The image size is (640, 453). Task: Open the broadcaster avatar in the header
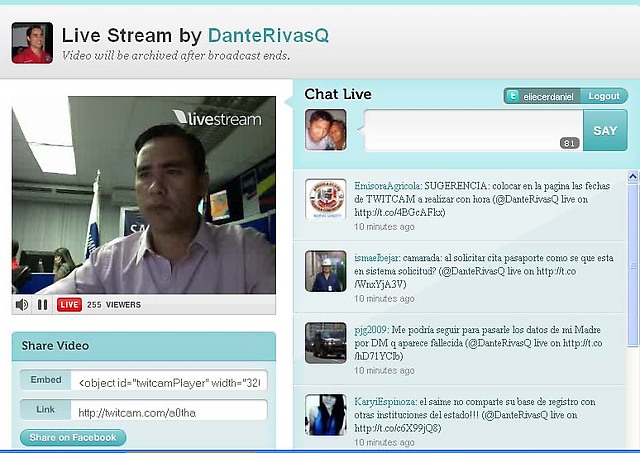32,43
